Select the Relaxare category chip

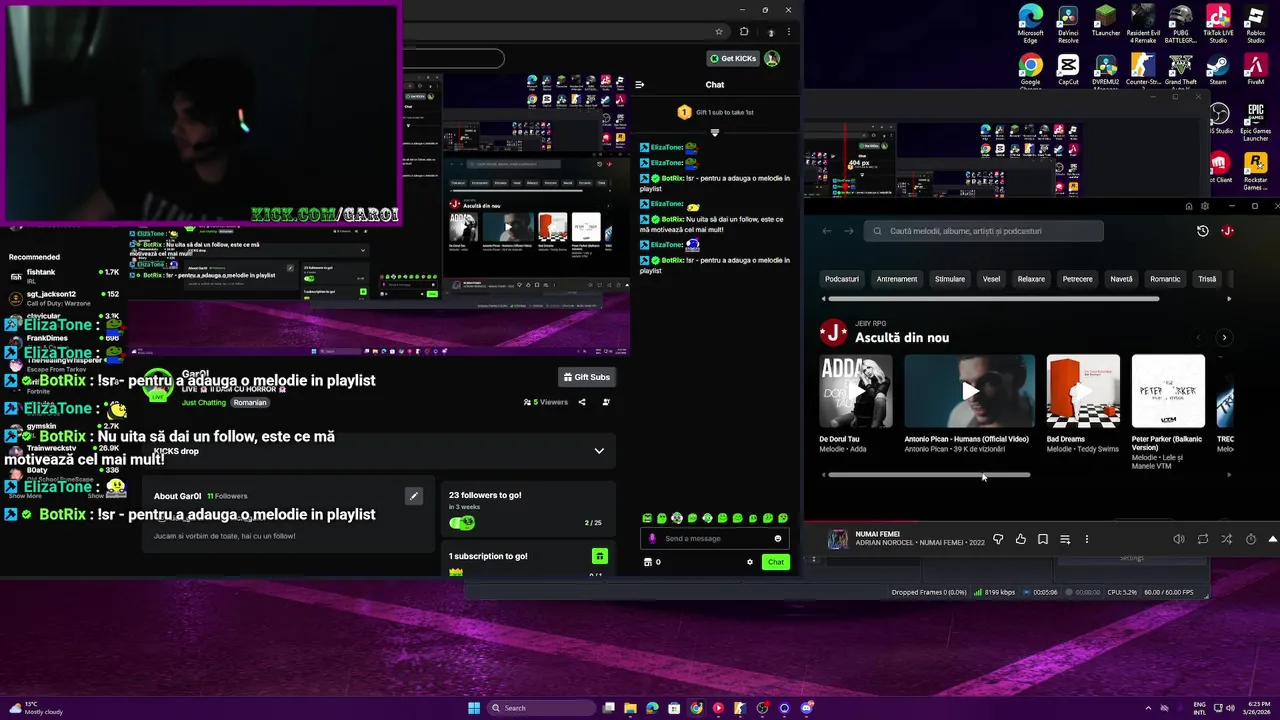click(x=1031, y=279)
